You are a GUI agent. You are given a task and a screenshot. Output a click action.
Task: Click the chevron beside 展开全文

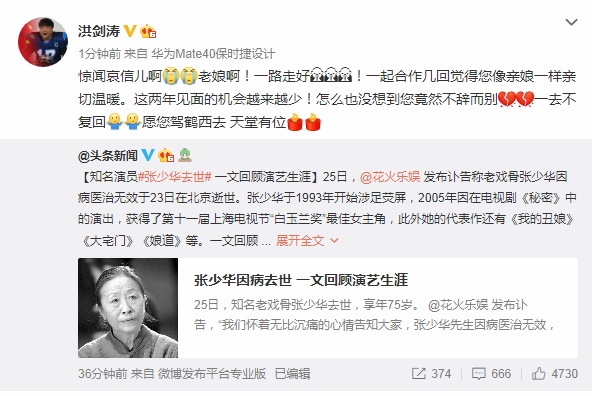click(x=334, y=240)
